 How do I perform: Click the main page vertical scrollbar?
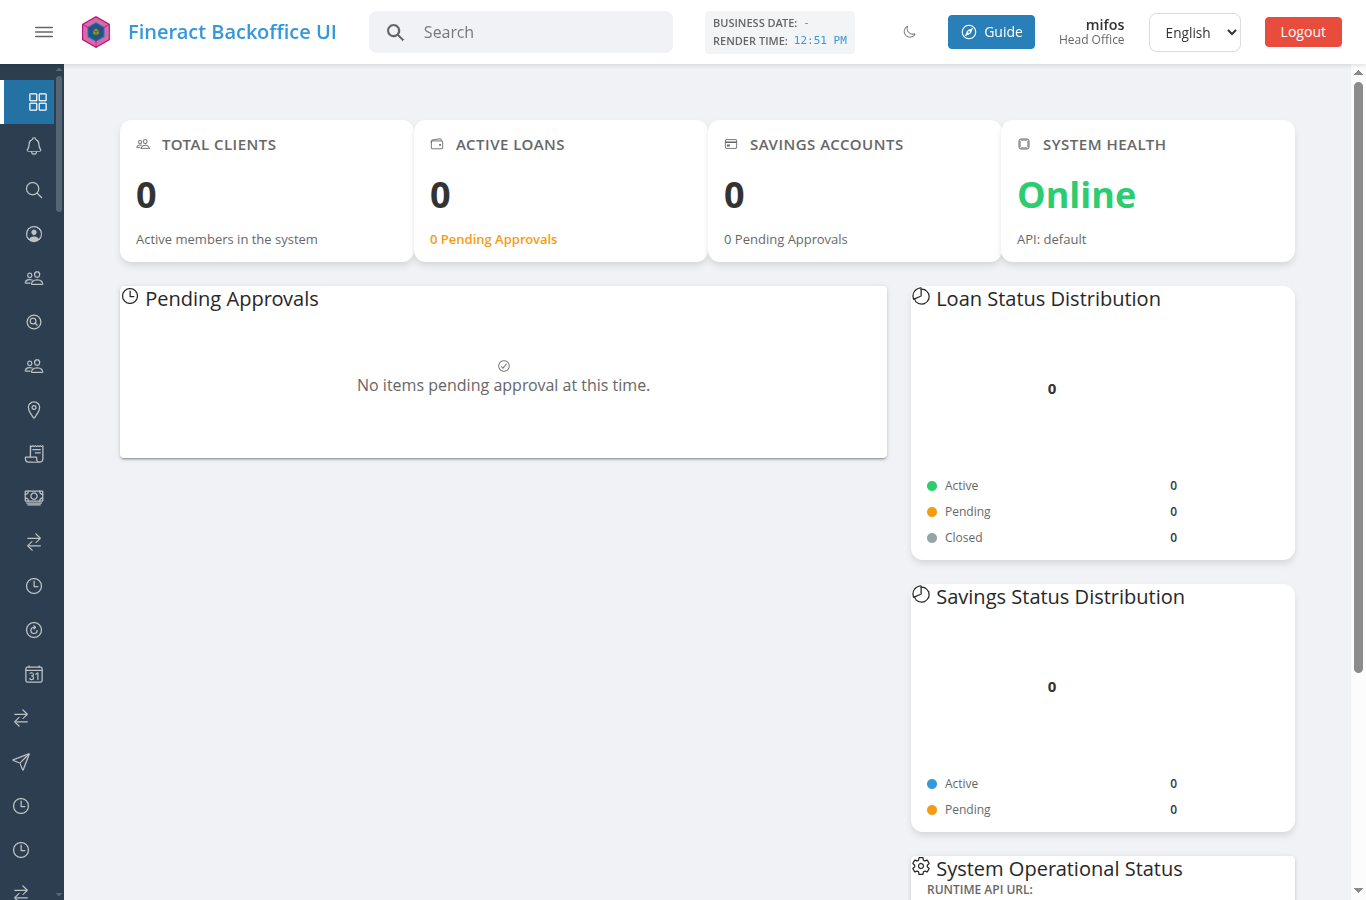click(1358, 377)
